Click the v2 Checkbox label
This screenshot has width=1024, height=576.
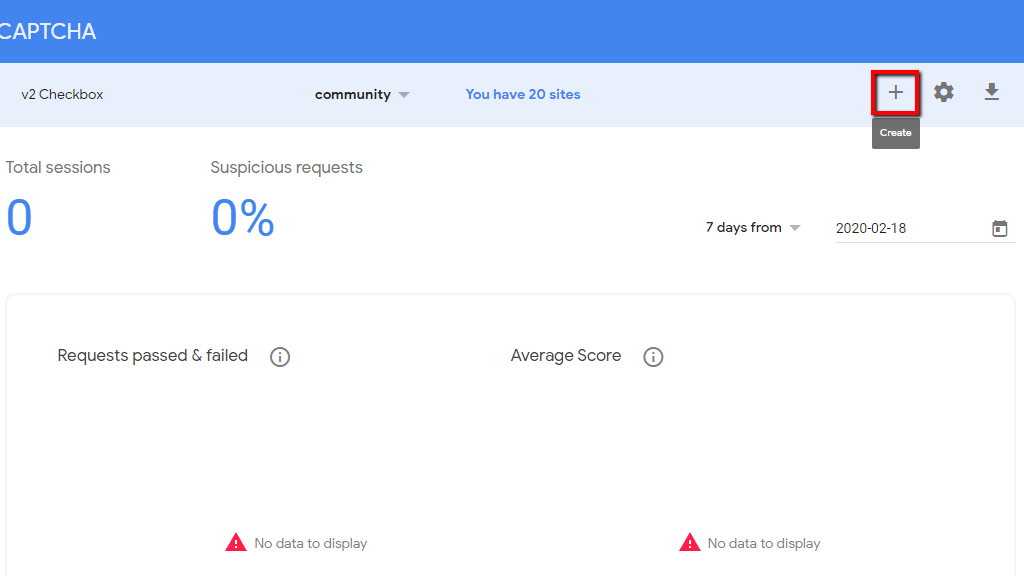62,94
